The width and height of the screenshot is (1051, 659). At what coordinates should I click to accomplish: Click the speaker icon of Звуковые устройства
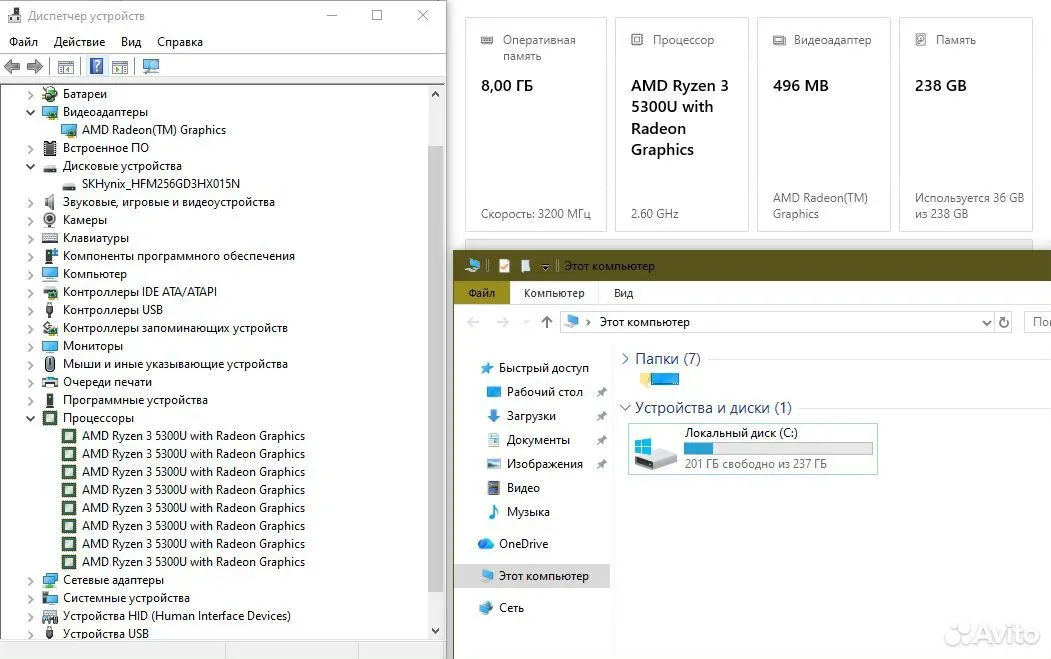[50, 202]
